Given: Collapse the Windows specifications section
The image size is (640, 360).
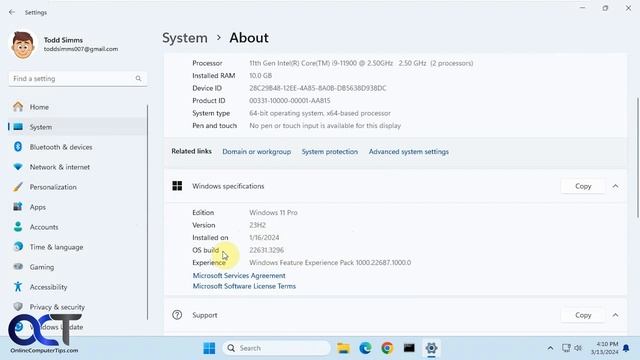Looking at the screenshot, I should (615, 186).
